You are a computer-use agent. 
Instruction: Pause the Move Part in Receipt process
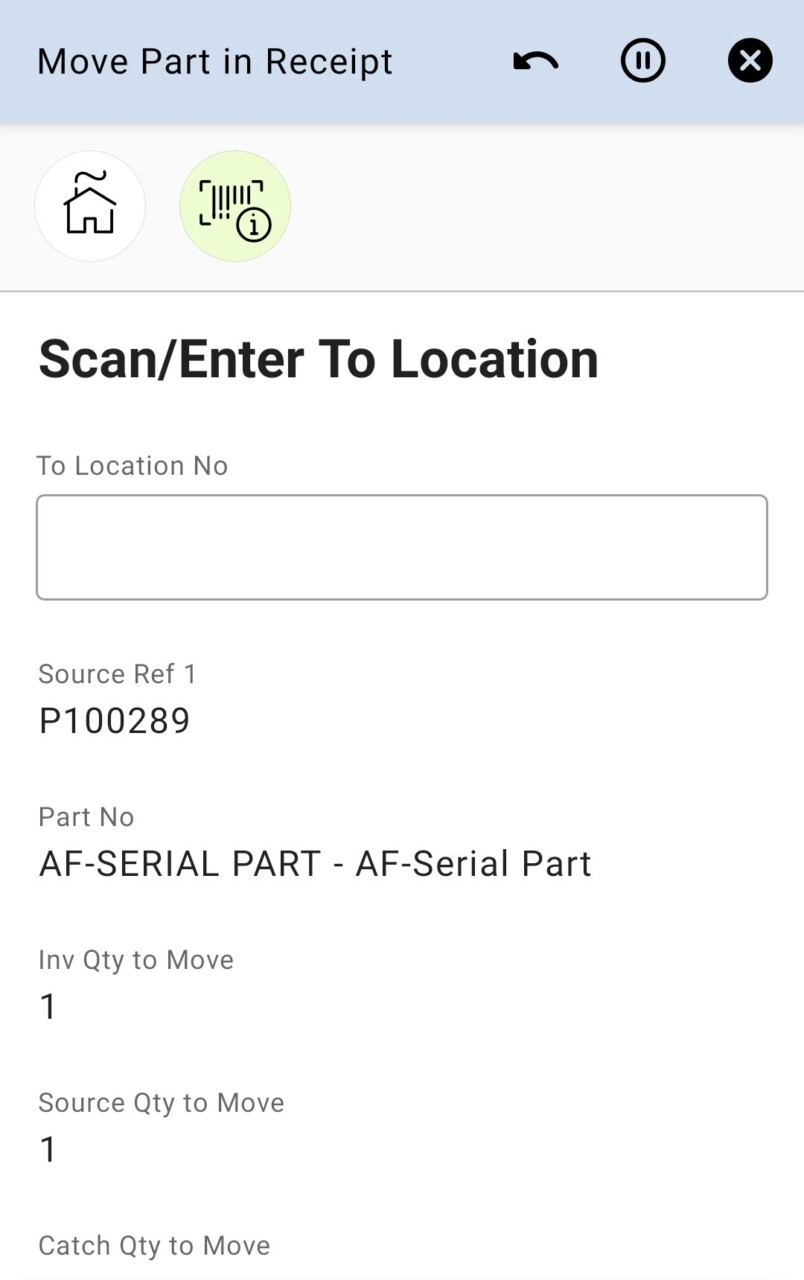pyautogui.click(x=642, y=62)
